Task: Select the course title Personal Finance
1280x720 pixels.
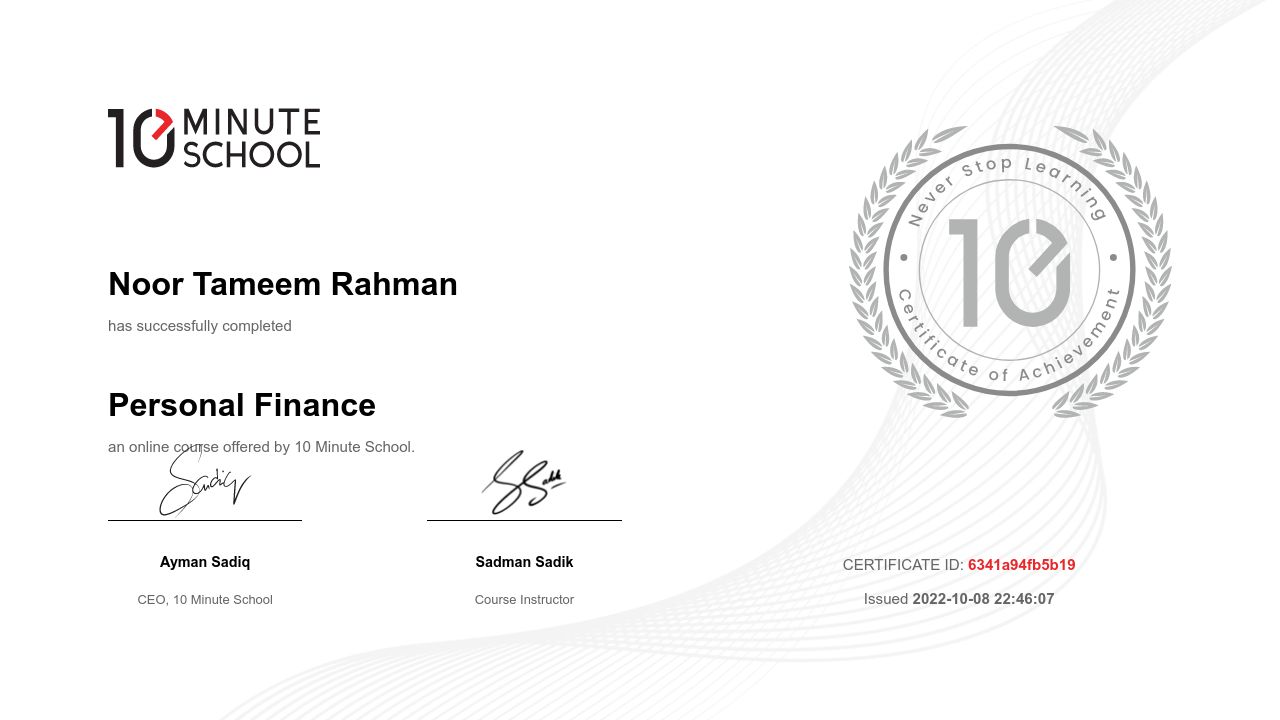Action: point(242,405)
